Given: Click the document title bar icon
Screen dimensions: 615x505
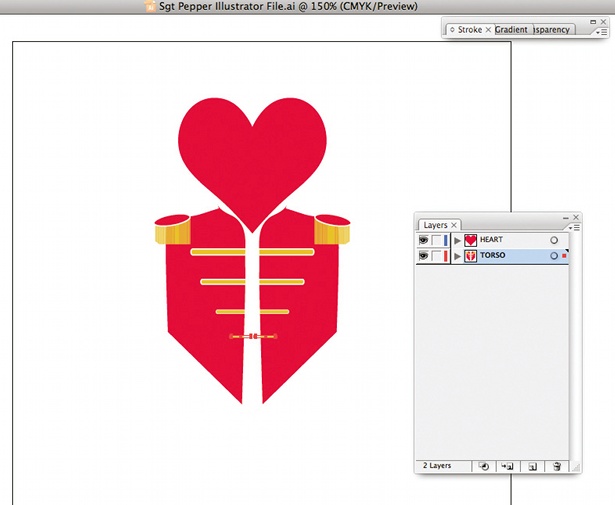Looking at the screenshot, I should tap(149, 6).
